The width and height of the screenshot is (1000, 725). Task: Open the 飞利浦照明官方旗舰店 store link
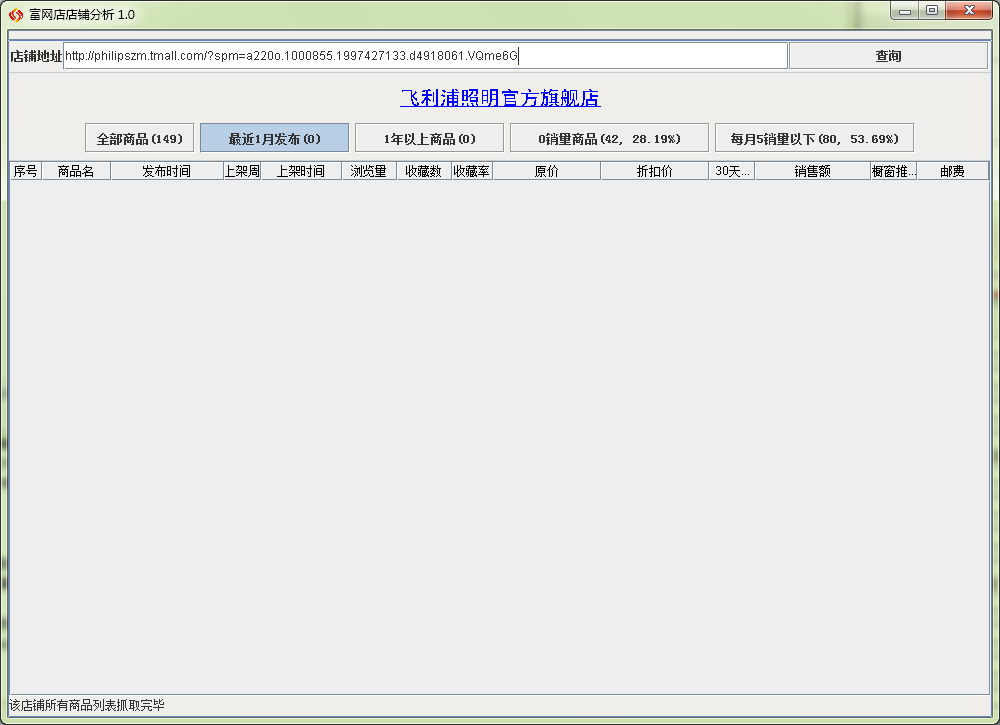(500, 98)
